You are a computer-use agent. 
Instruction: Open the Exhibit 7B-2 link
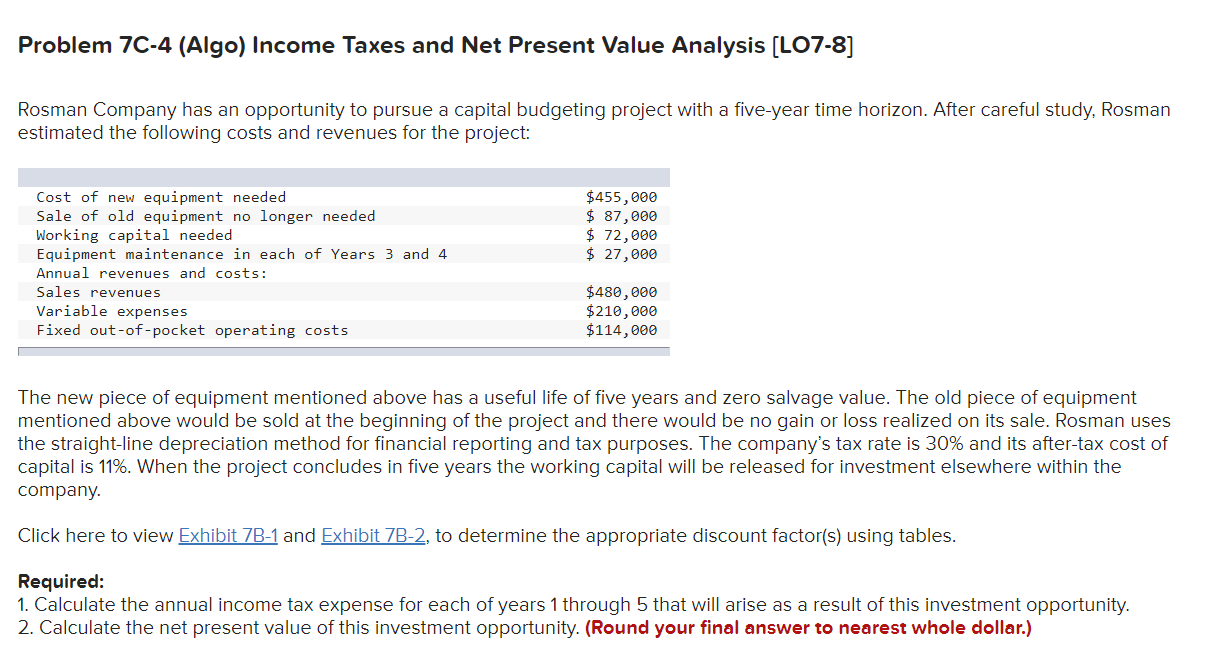pyautogui.click(x=372, y=535)
